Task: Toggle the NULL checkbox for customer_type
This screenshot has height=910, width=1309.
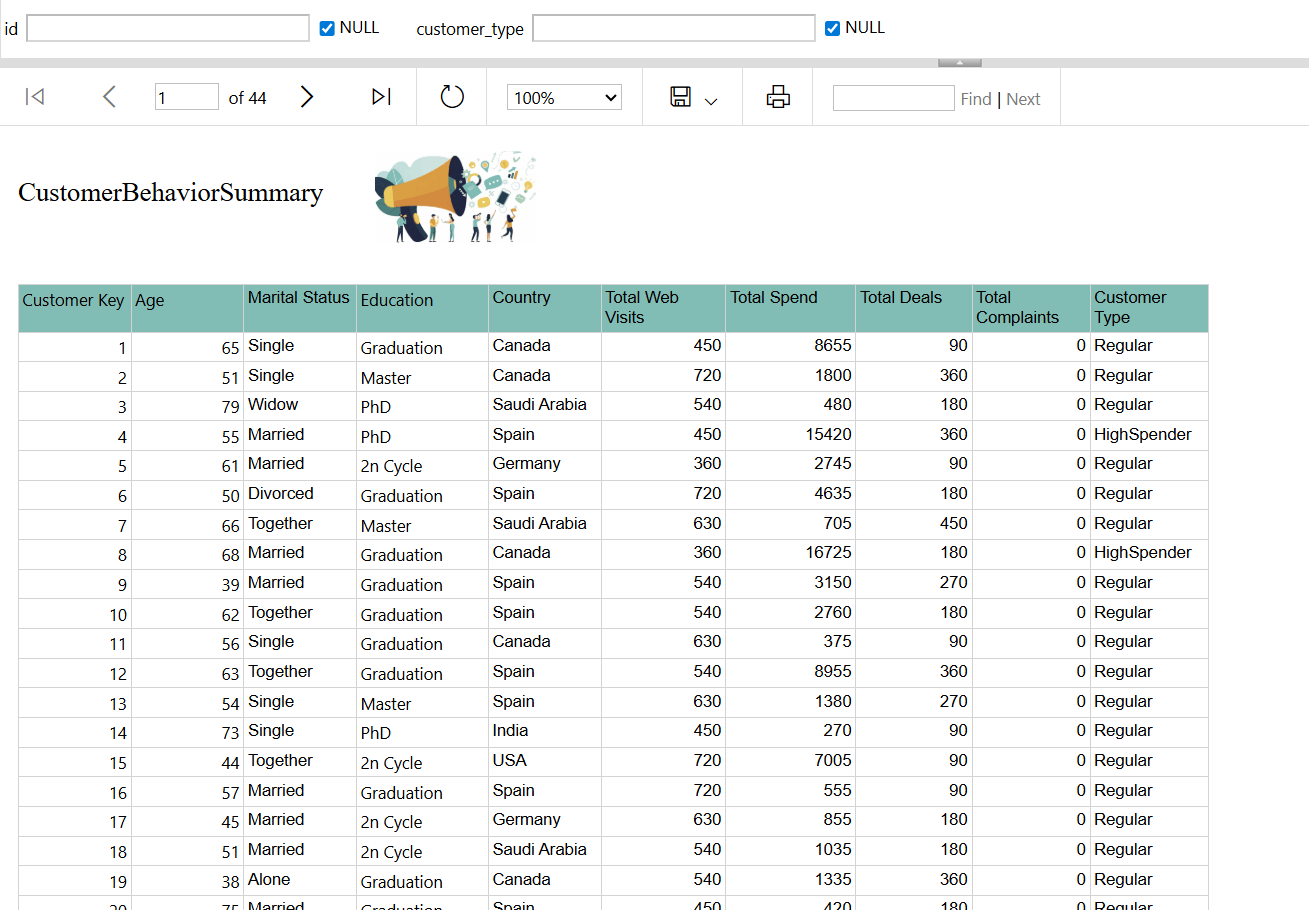Action: point(832,28)
